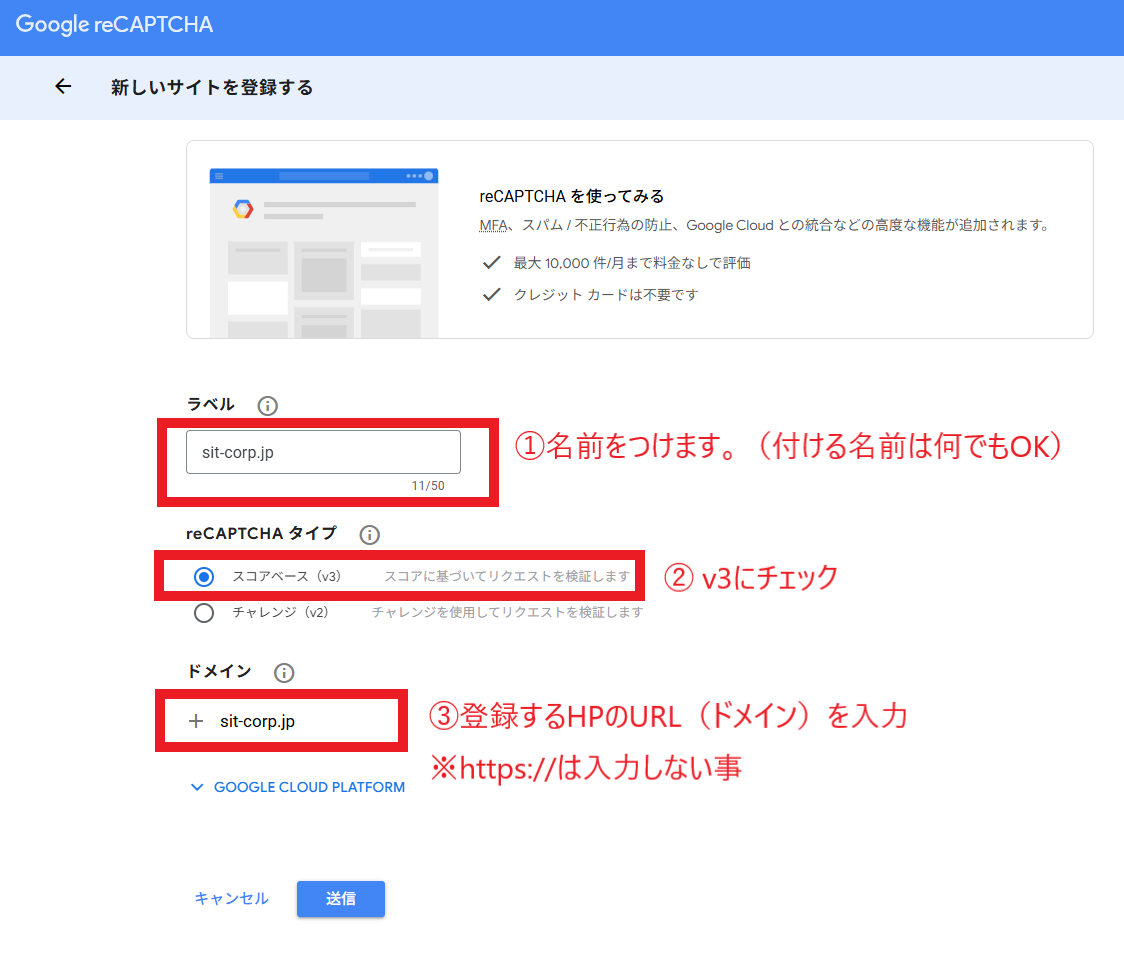This screenshot has height=957, width=1124.
Task: Click the checkmark beside 最大 10,000 件/月
Action: click(x=491, y=263)
